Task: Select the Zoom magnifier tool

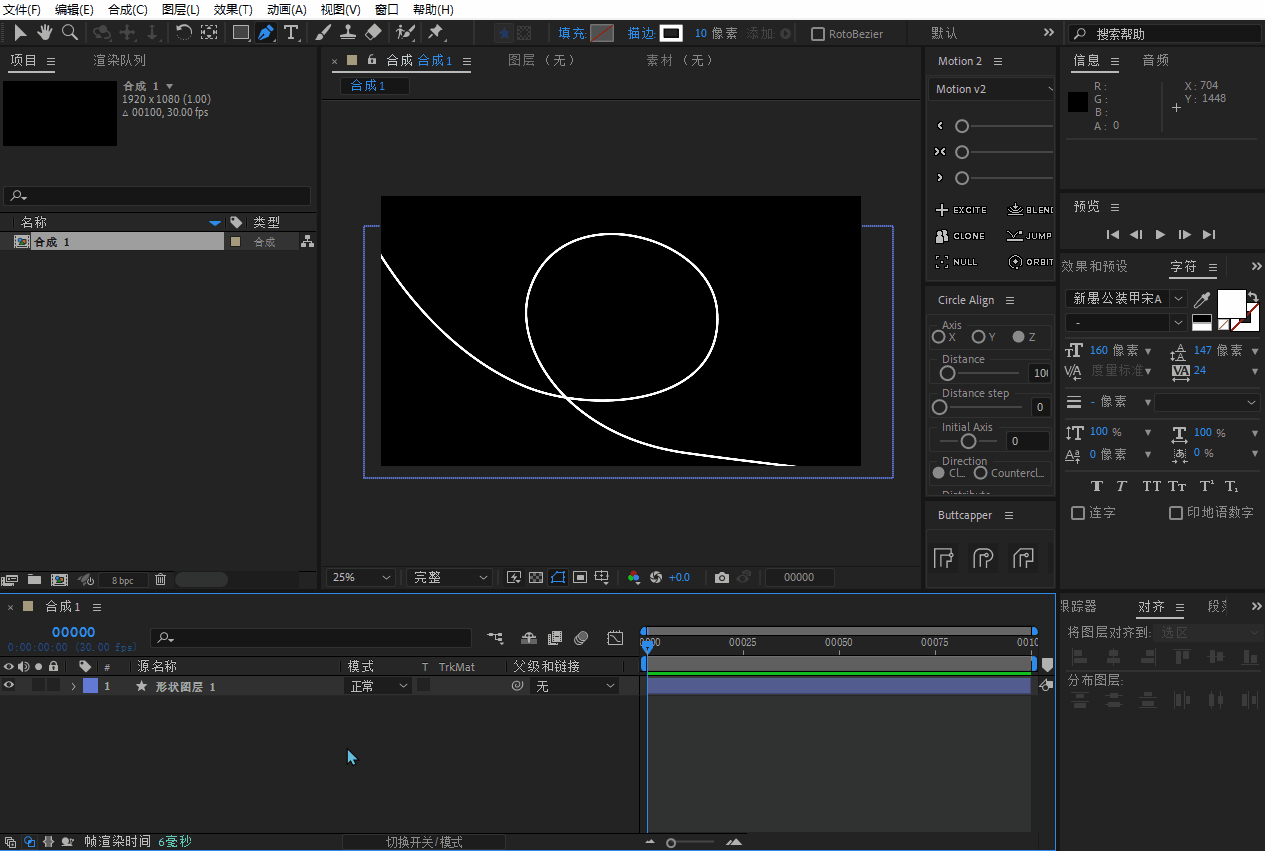Action: 70,33
